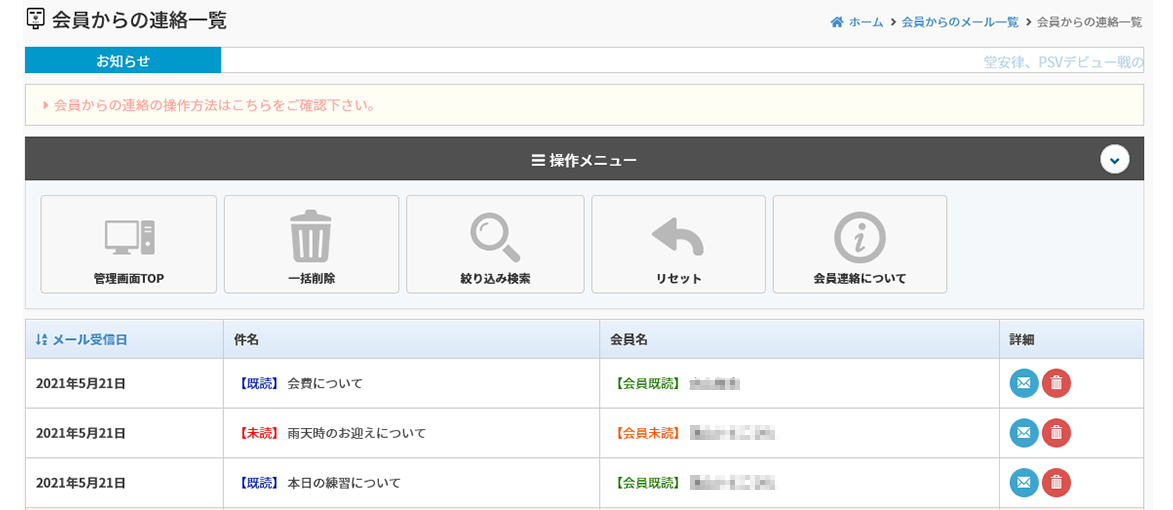Click the お知らせ tab label
This screenshot has width=1173, height=510.
click(123, 61)
